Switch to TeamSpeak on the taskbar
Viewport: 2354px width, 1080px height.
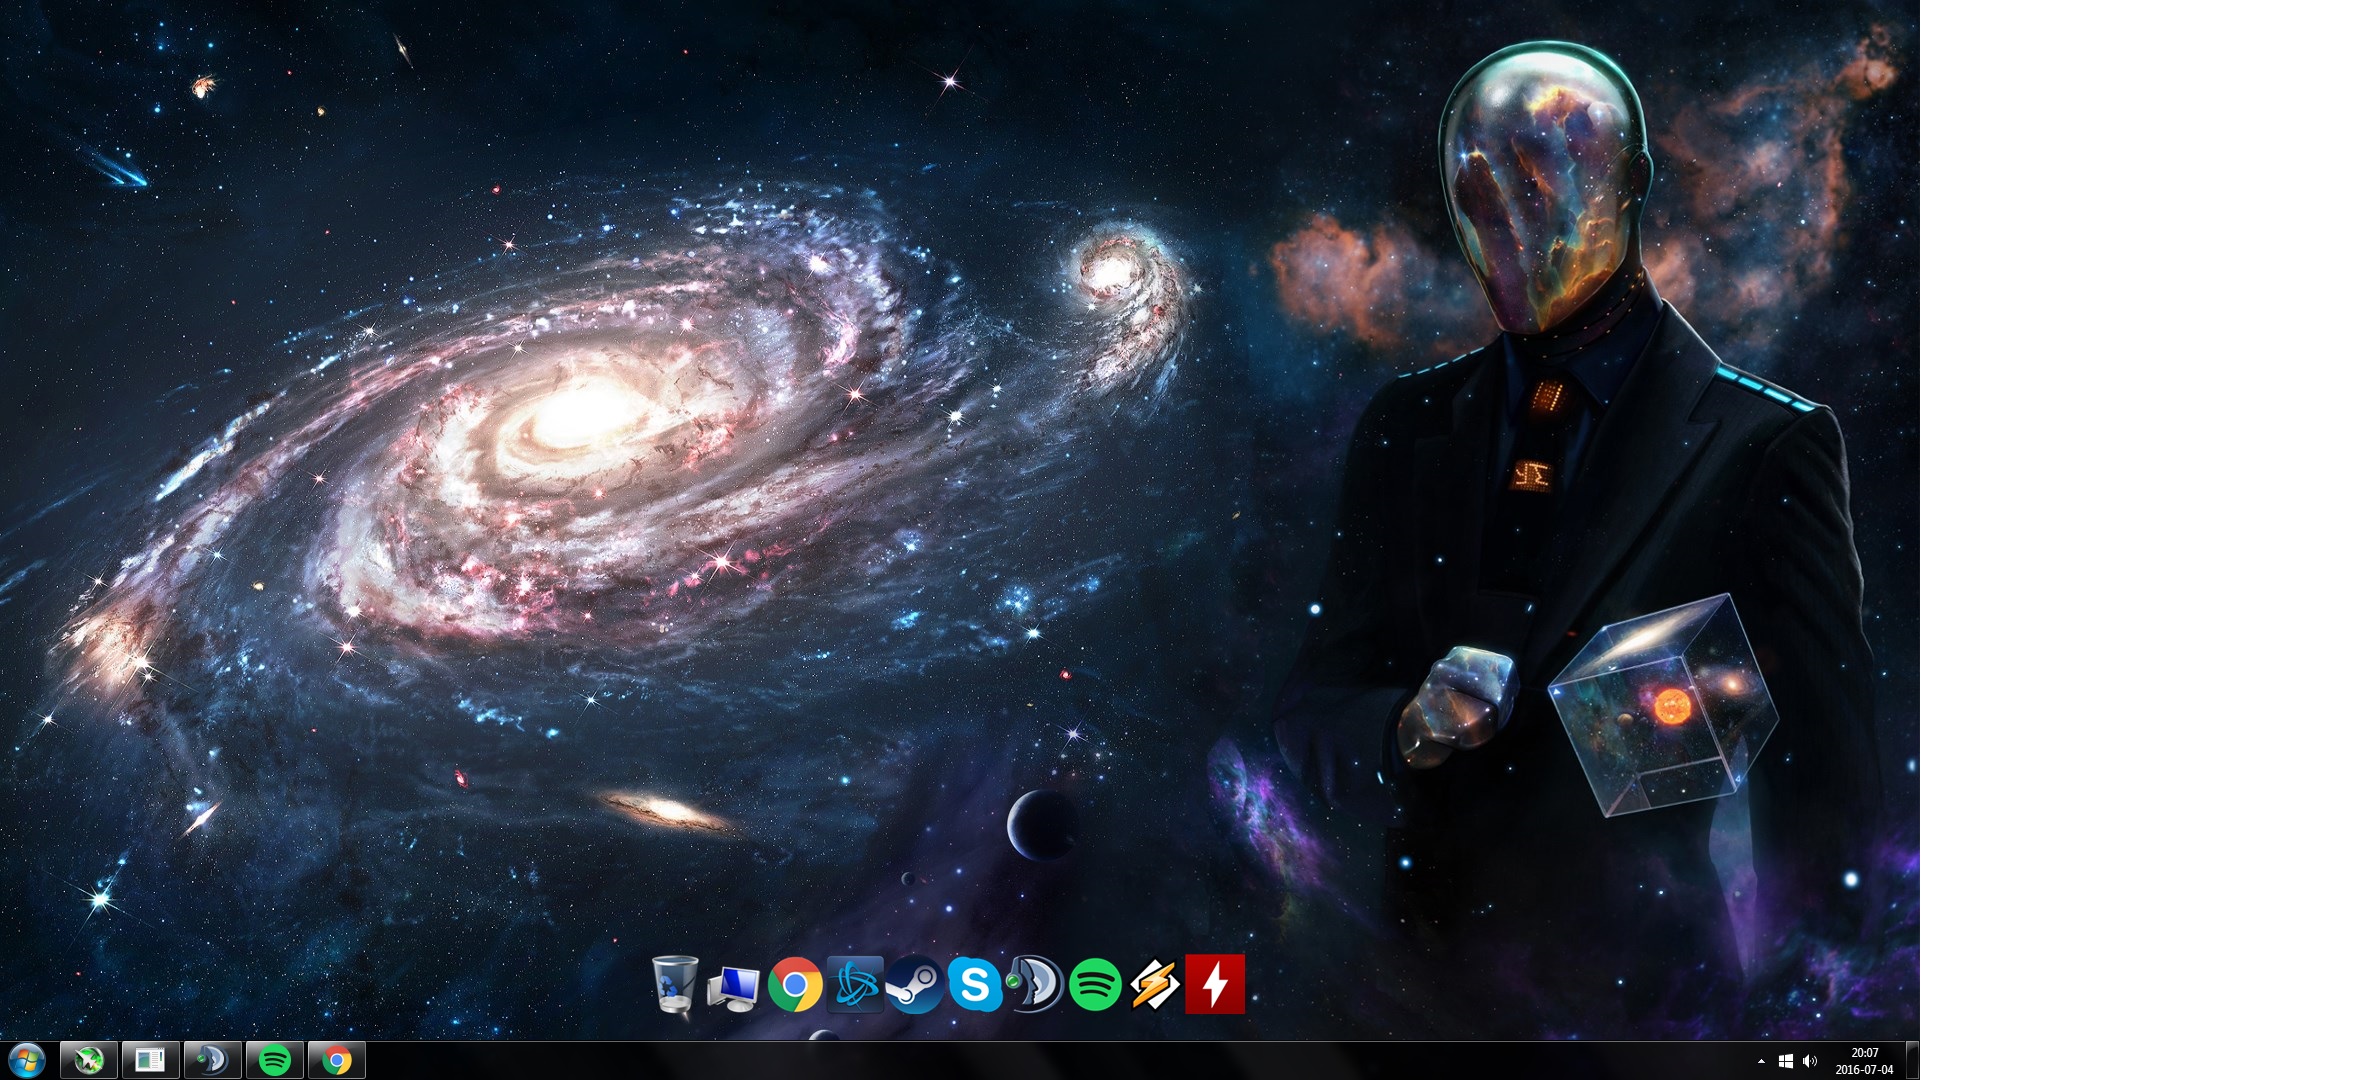coord(213,1060)
